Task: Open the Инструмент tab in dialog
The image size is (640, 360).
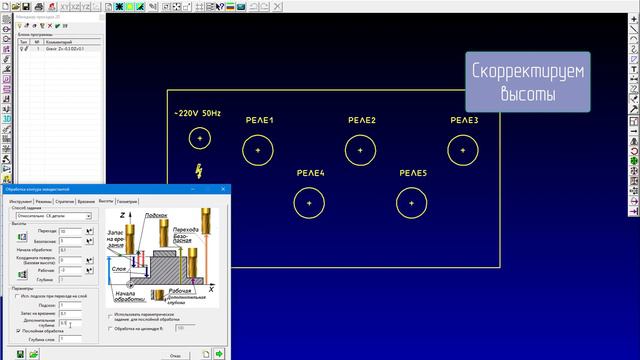Action: pyautogui.click(x=20, y=202)
